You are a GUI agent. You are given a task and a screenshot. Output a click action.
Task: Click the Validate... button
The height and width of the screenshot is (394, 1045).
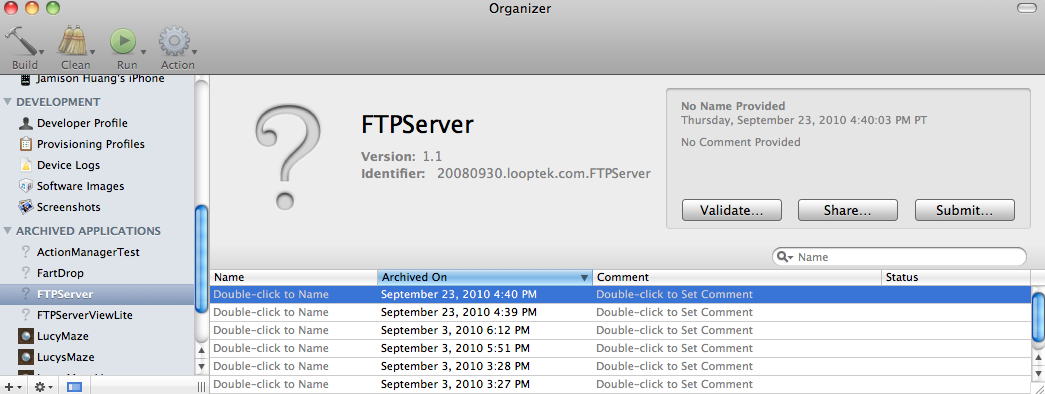click(732, 210)
